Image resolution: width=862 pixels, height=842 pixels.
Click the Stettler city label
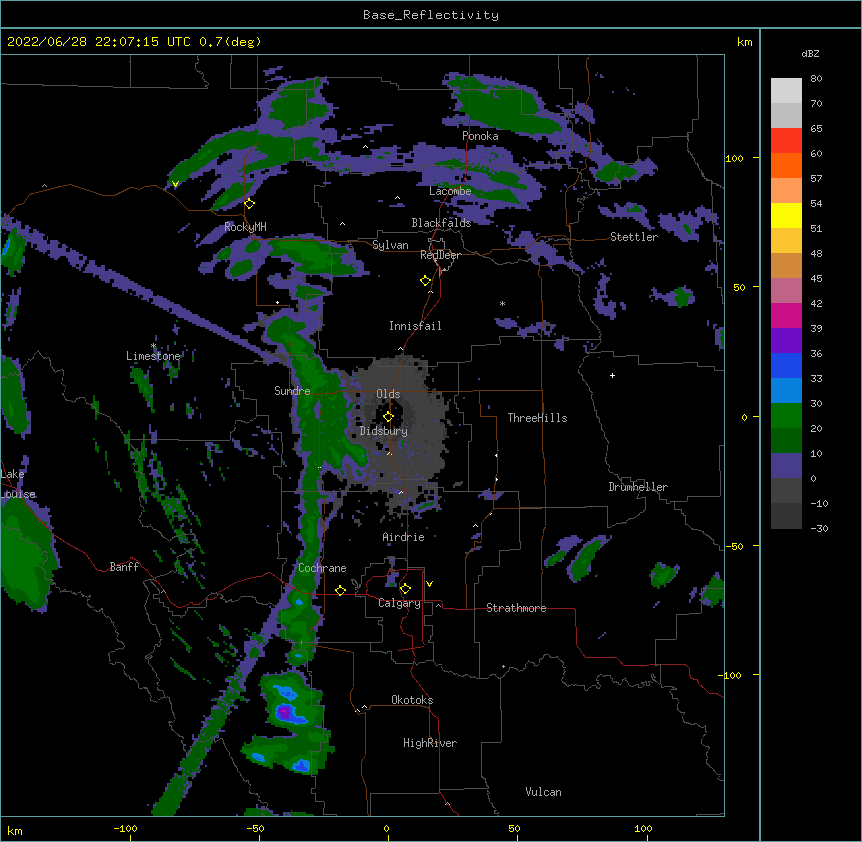(x=634, y=237)
